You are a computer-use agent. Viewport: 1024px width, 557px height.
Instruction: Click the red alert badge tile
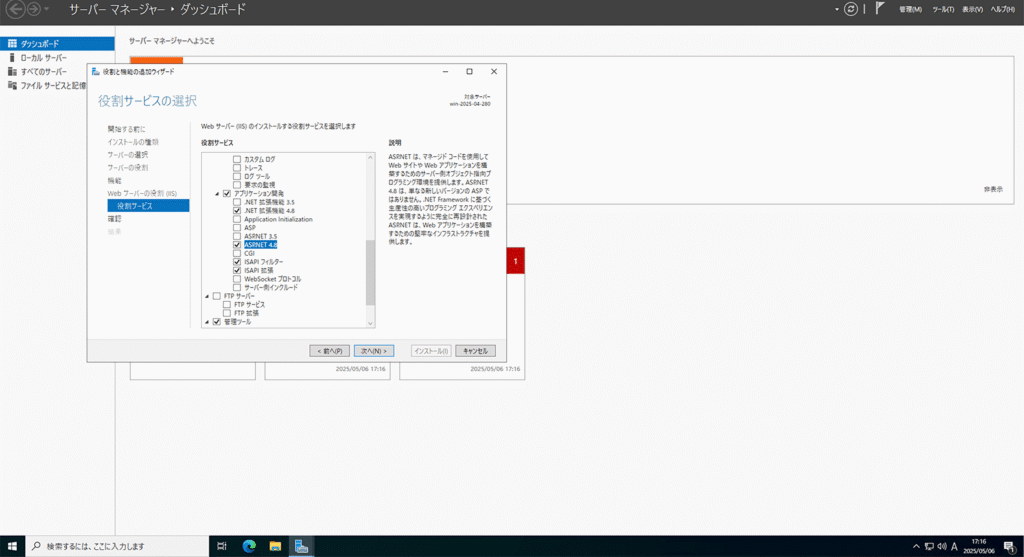tap(515, 261)
